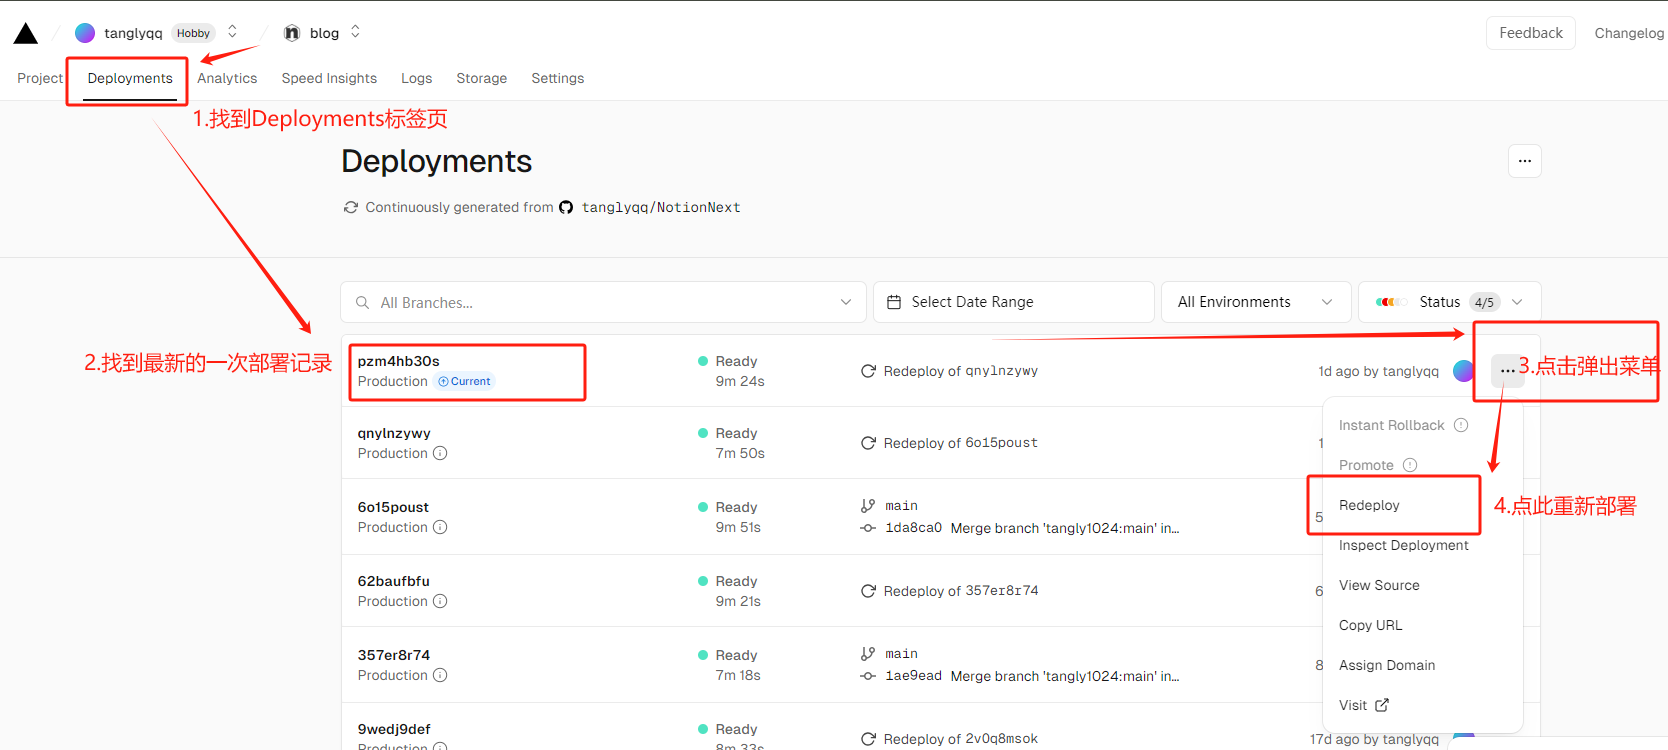Click the Vercel triangle logo

point(26,33)
